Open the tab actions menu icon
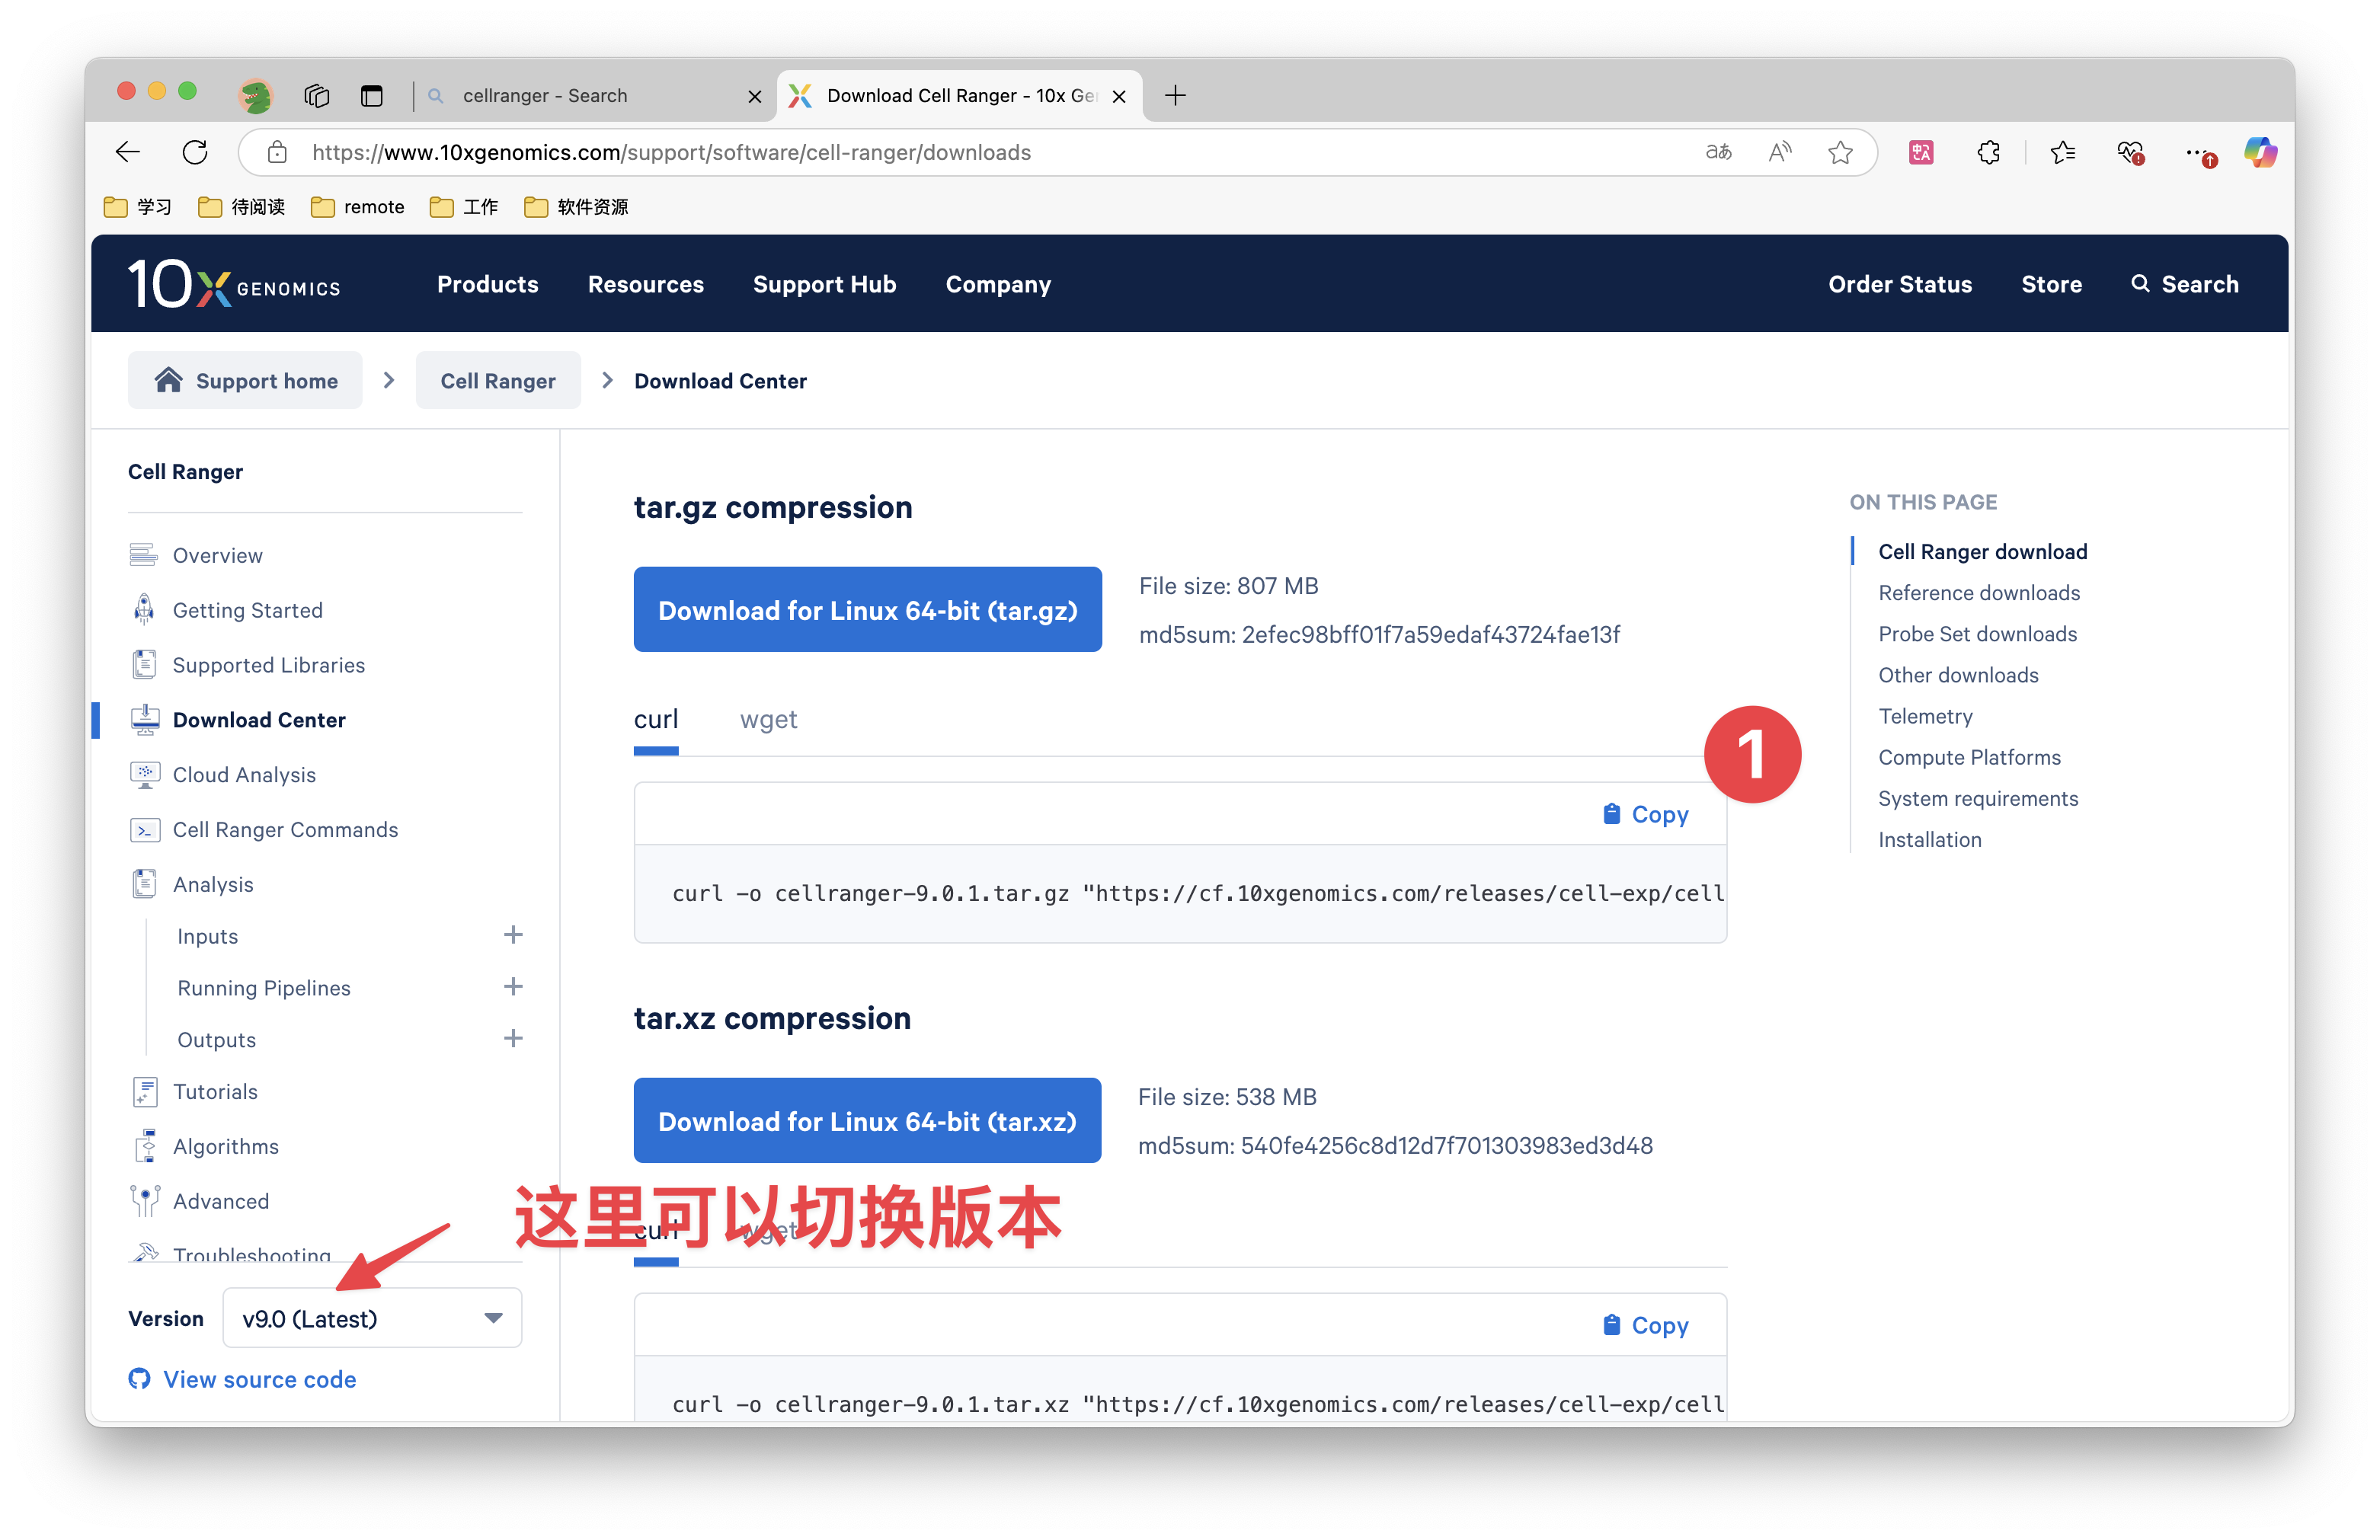Image resolution: width=2380 pixels, height=1540 pixels. [371, 96]
